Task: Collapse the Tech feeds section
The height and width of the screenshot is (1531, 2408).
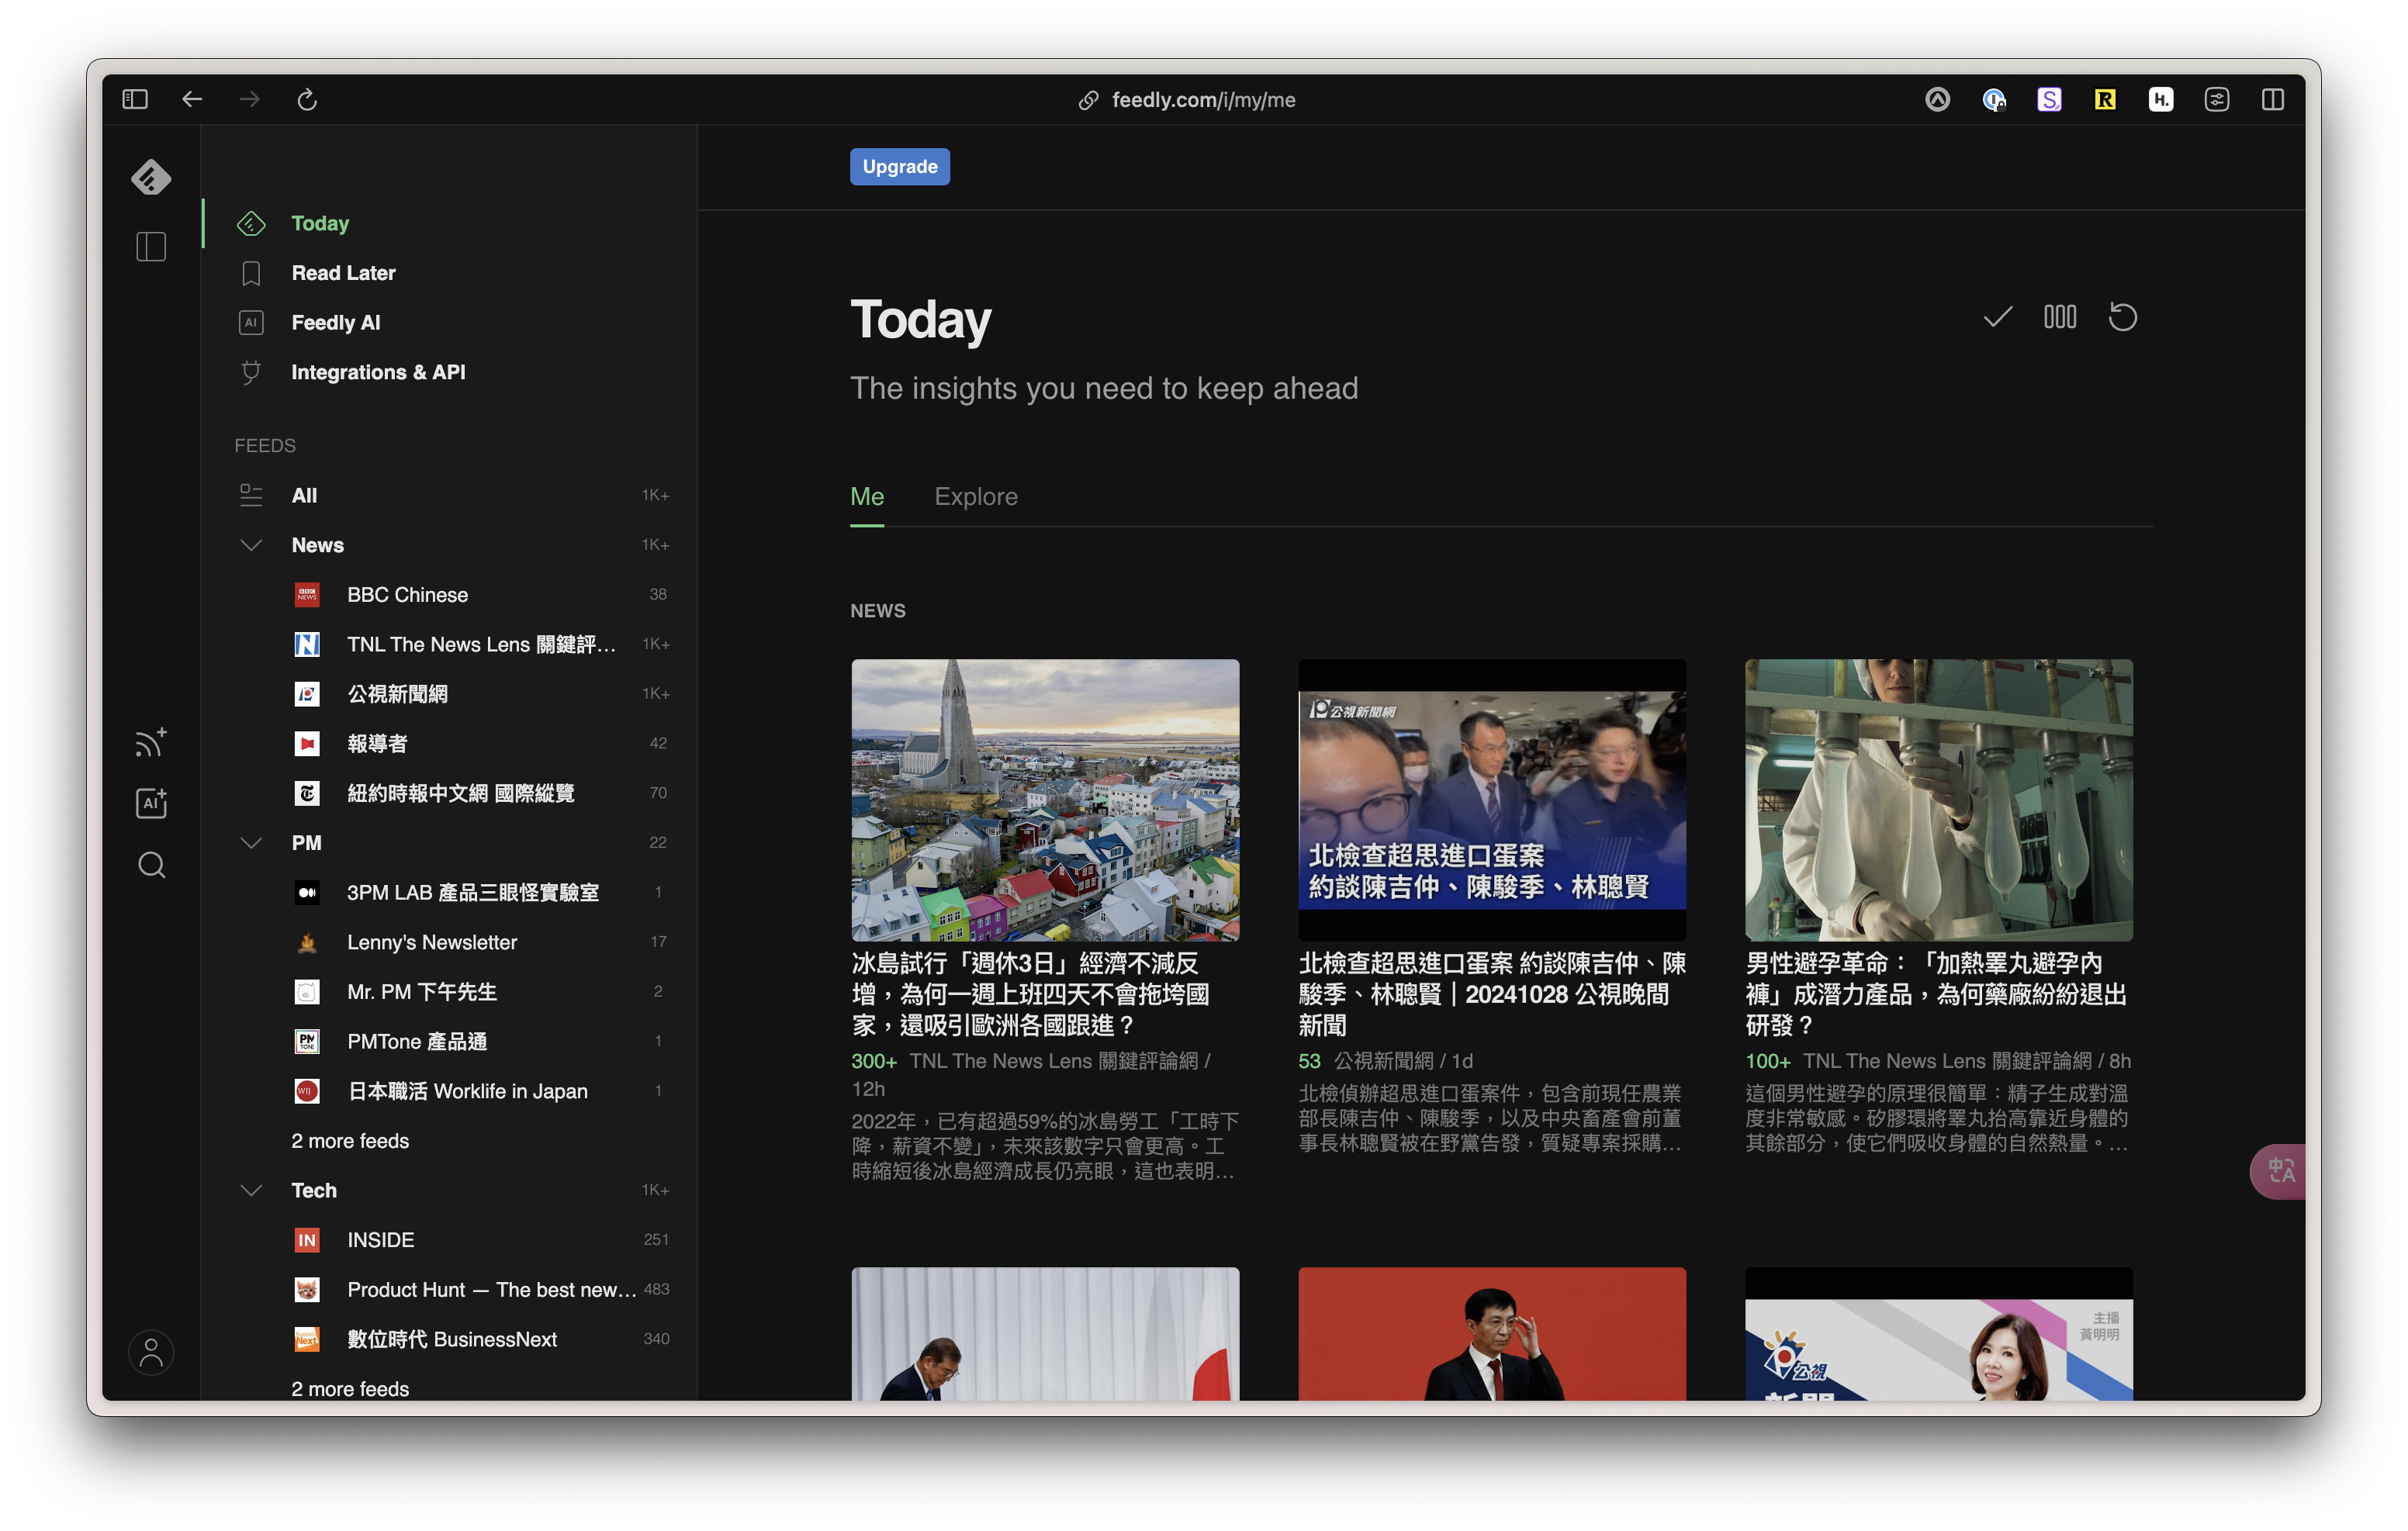Action: pyautogui.click(x=251, y=1190)
